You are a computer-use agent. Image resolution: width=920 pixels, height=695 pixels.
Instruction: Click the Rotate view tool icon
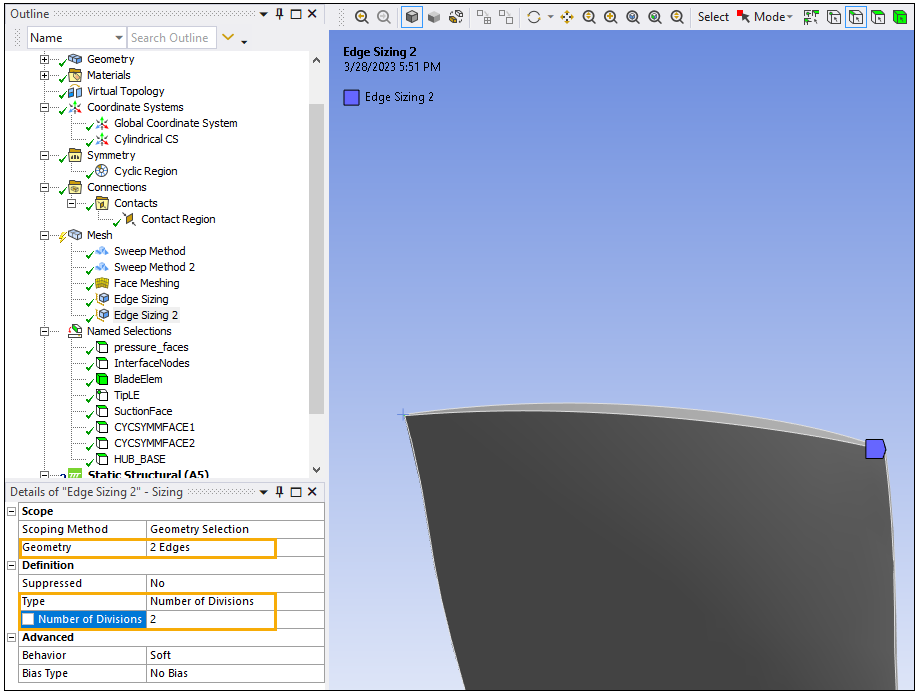click(x=534, y=17)
